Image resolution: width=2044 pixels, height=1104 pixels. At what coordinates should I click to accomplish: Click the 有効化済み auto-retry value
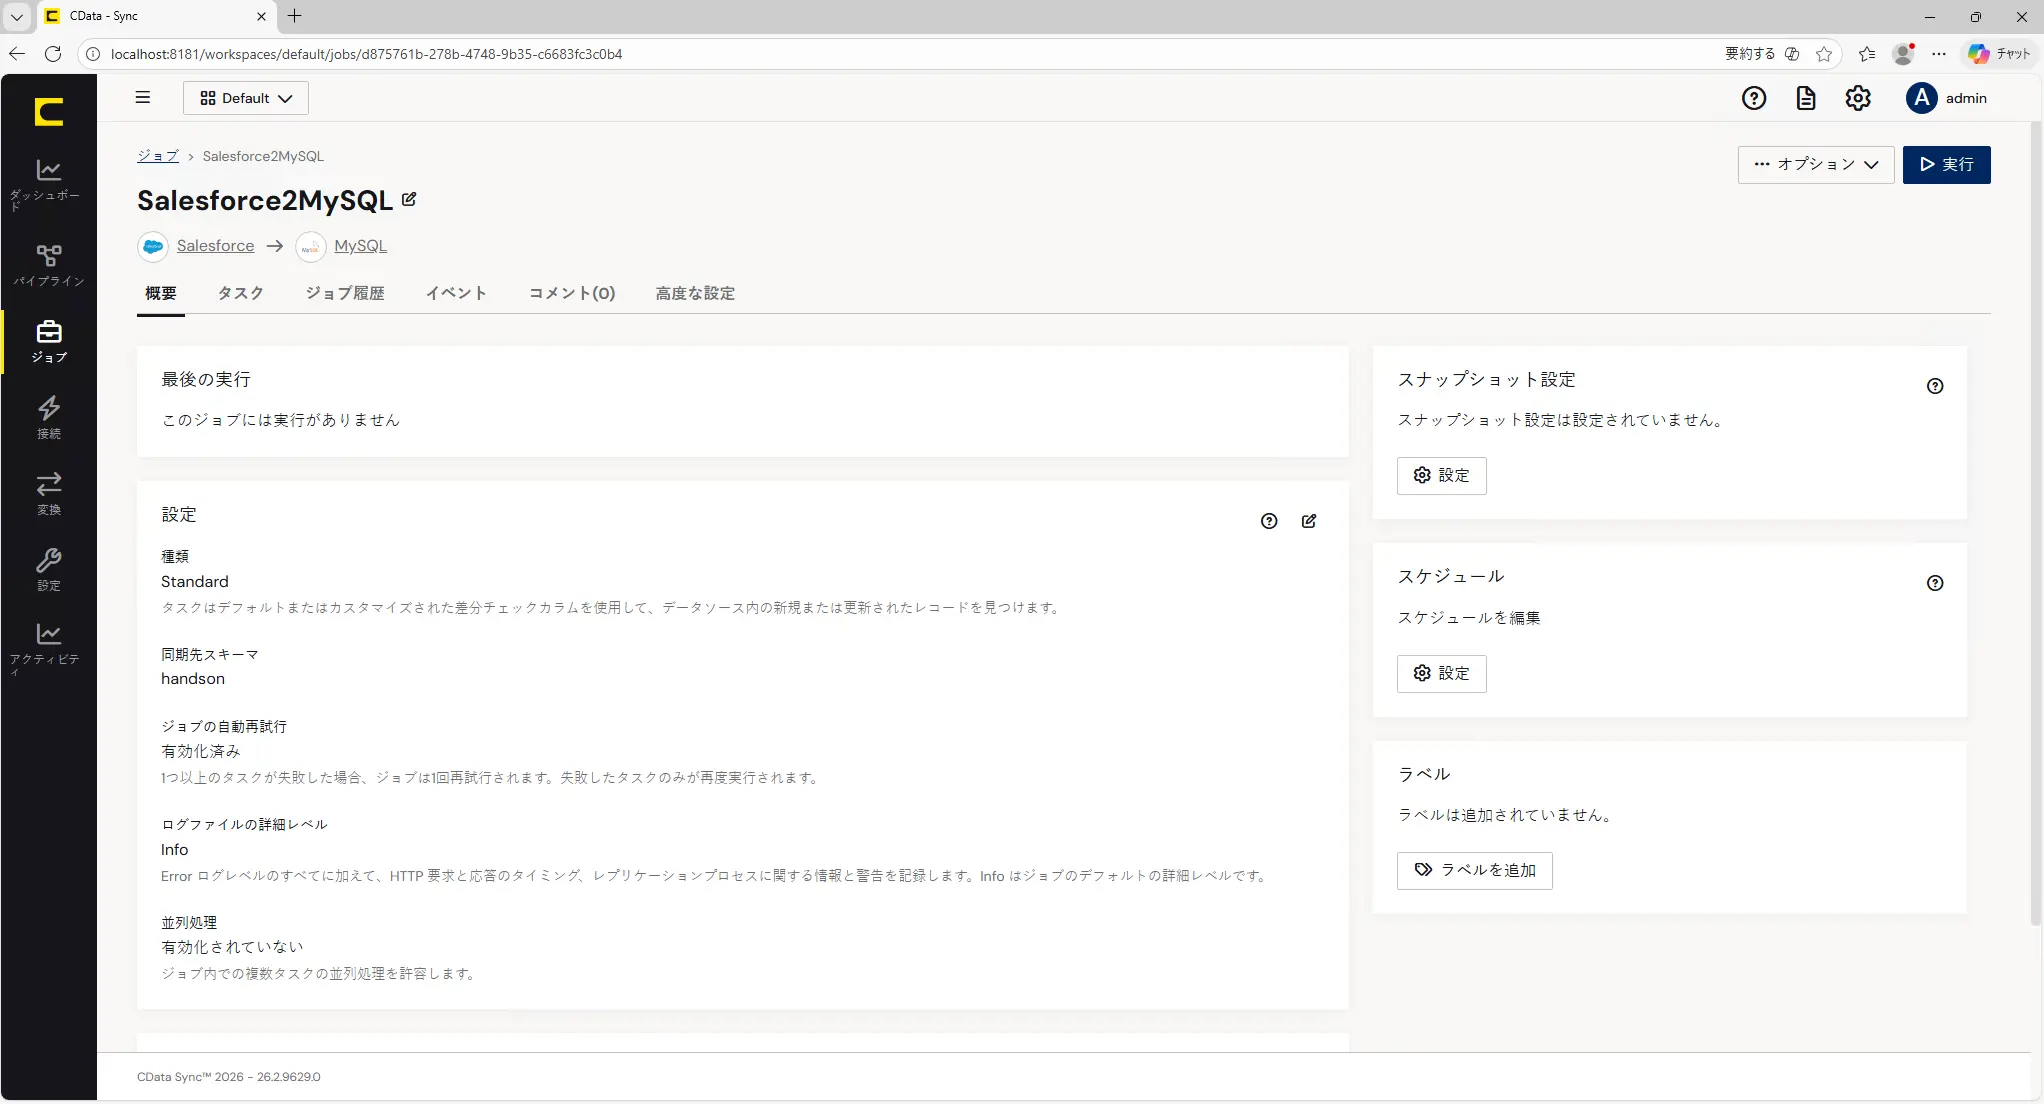(201, 752)
